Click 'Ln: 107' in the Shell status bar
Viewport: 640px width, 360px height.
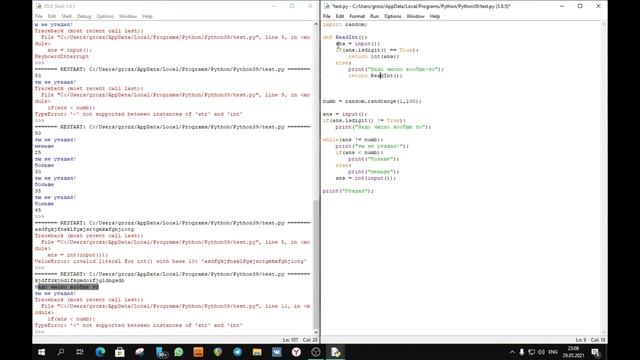pos(291,340)
